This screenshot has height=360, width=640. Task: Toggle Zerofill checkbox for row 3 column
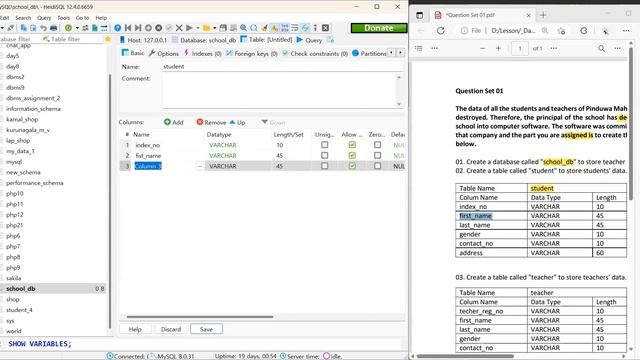pyautogui.click(x=378, y=166)
